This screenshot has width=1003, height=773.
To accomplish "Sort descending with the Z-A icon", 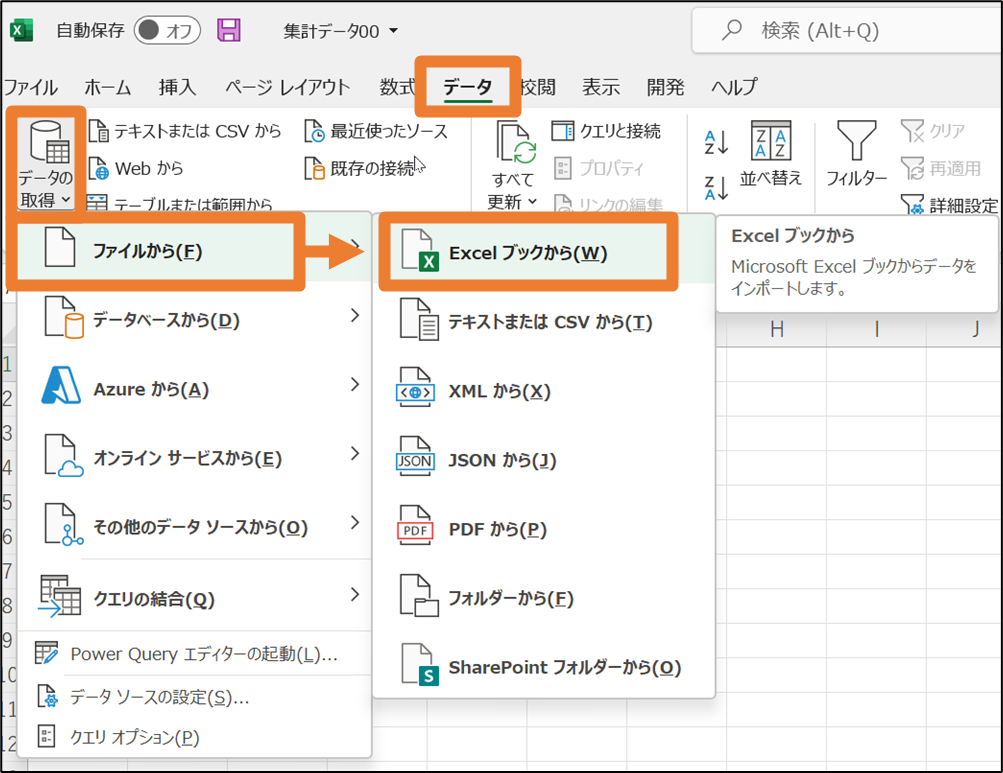I will [716, 188].
